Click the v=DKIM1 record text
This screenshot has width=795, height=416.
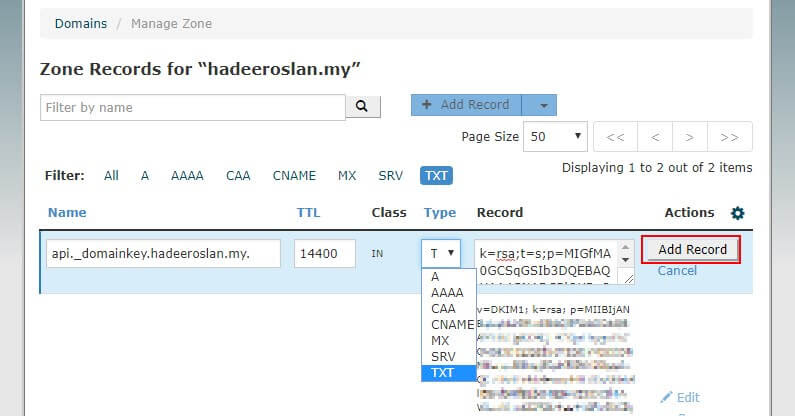coord(553,309)
